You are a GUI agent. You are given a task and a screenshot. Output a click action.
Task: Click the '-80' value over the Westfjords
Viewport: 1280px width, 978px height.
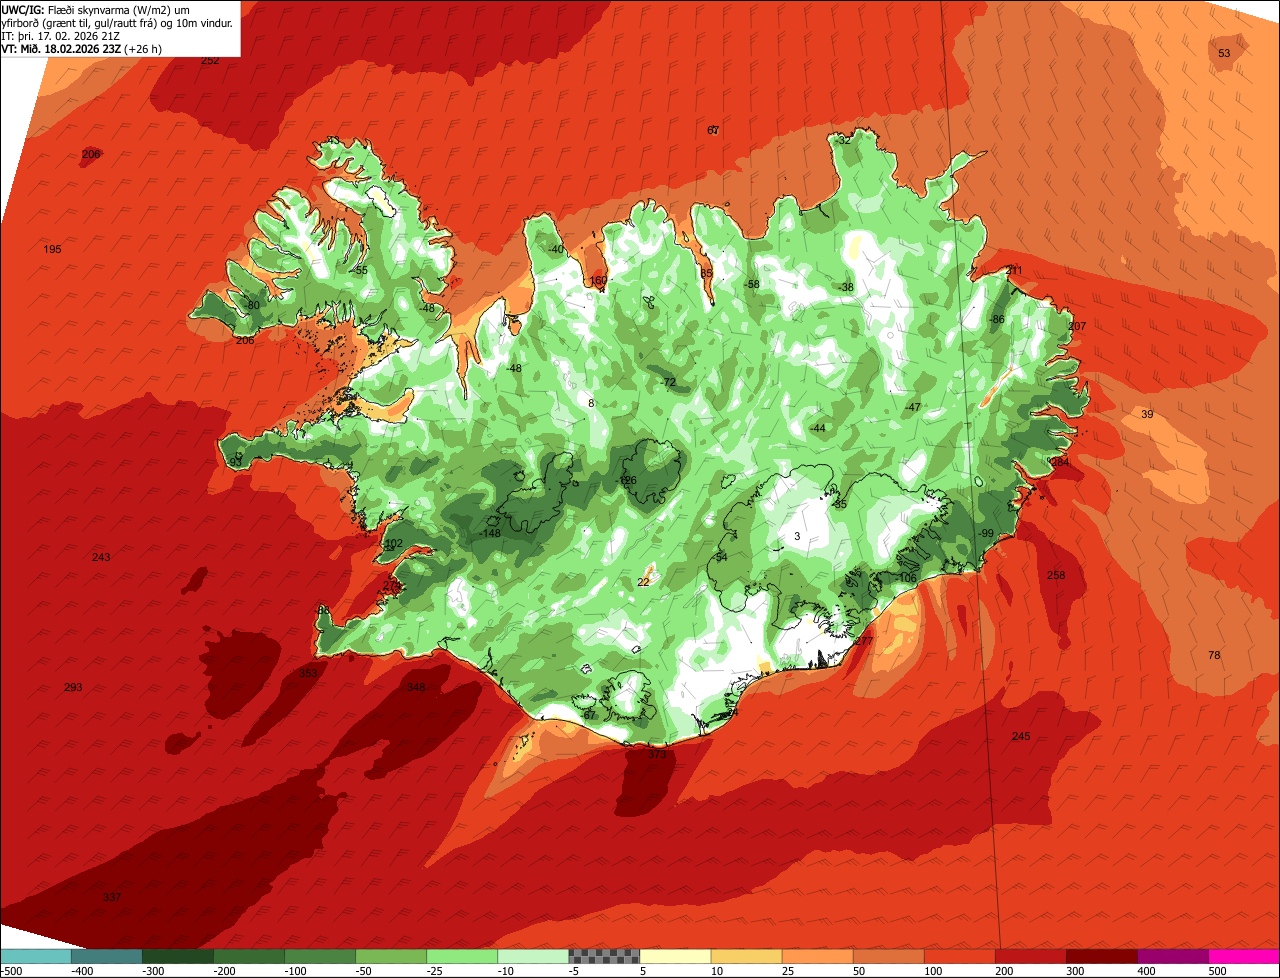(252, 305)
